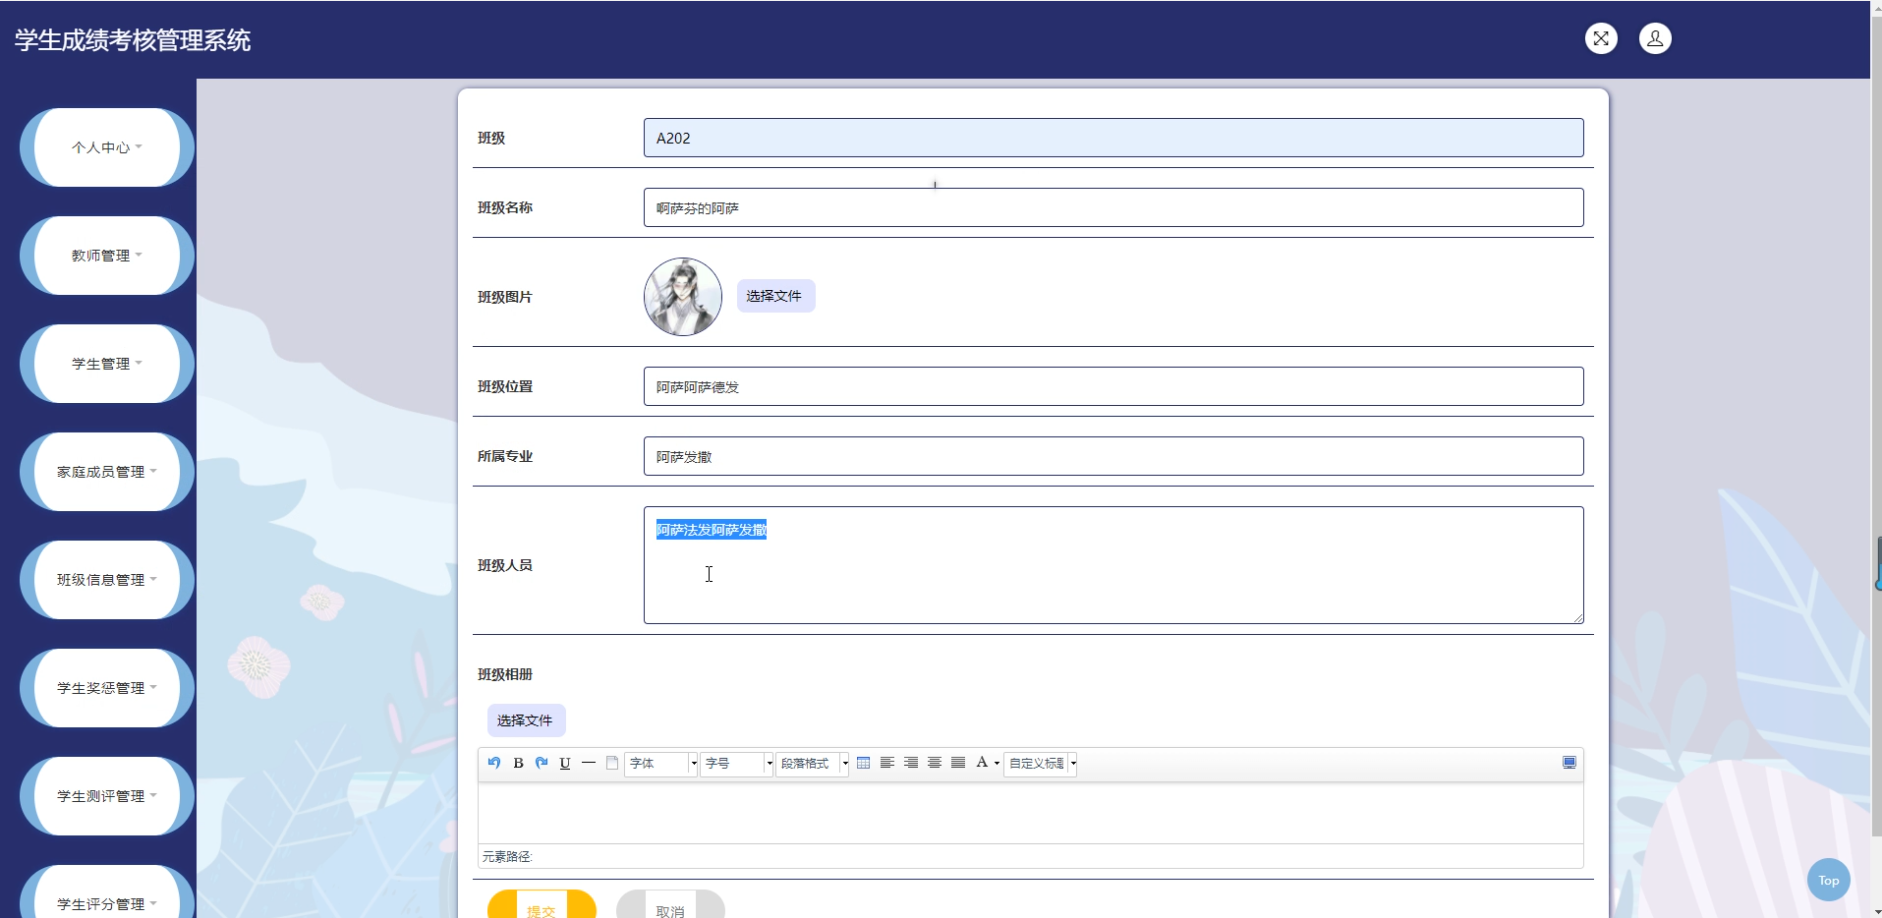Open the font color dropdown arrow

(997, 764)
